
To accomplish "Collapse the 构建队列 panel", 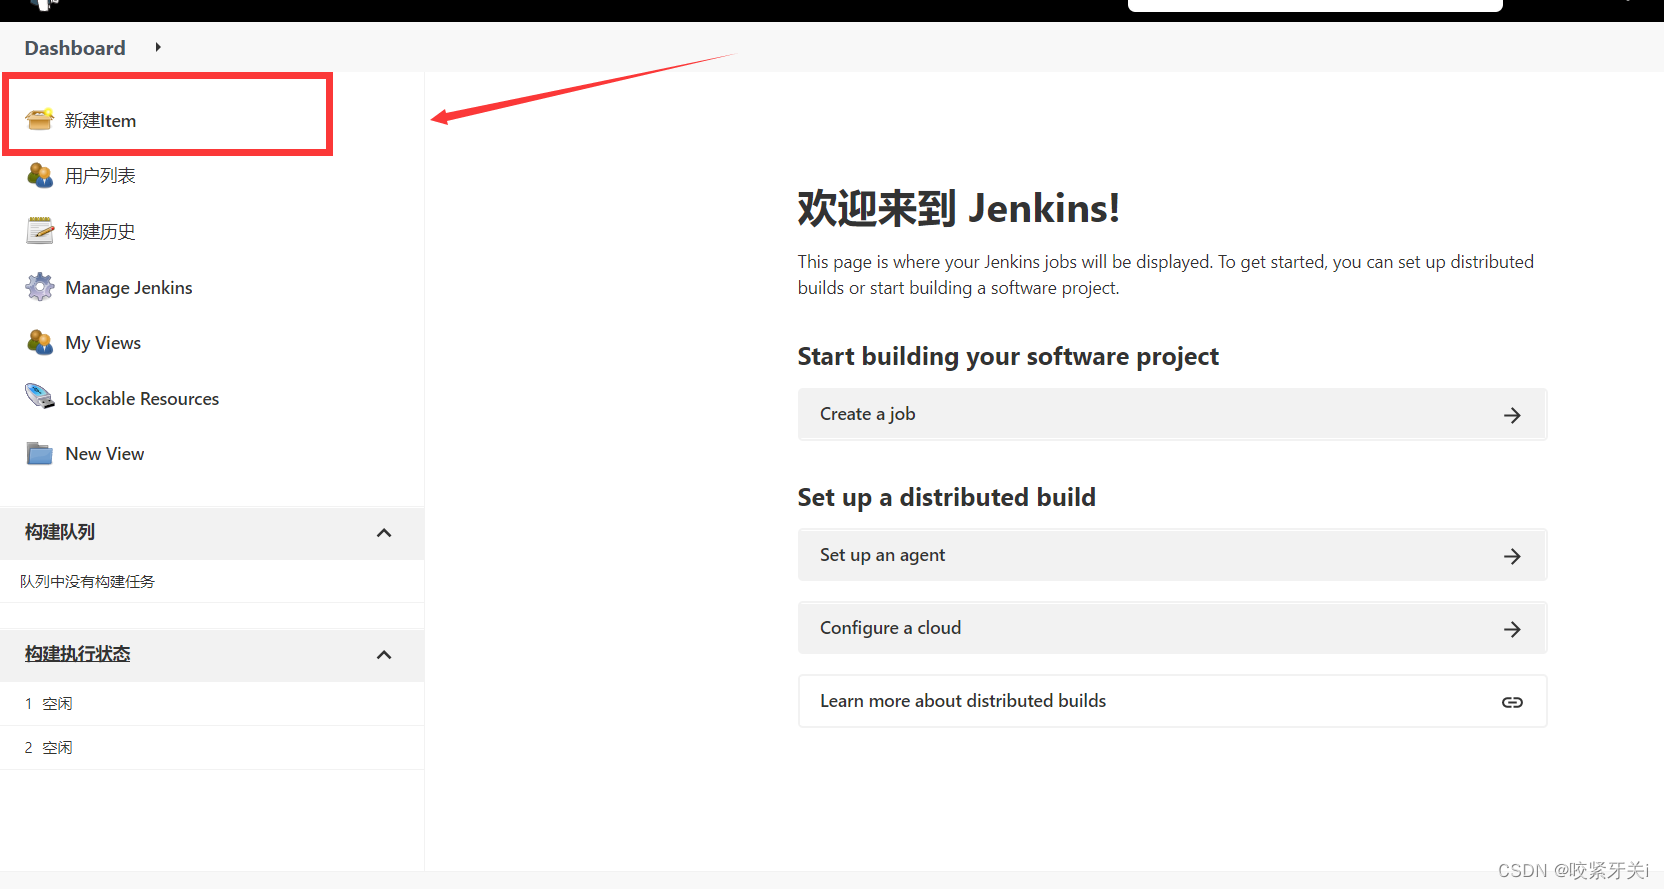I will 384,533.
